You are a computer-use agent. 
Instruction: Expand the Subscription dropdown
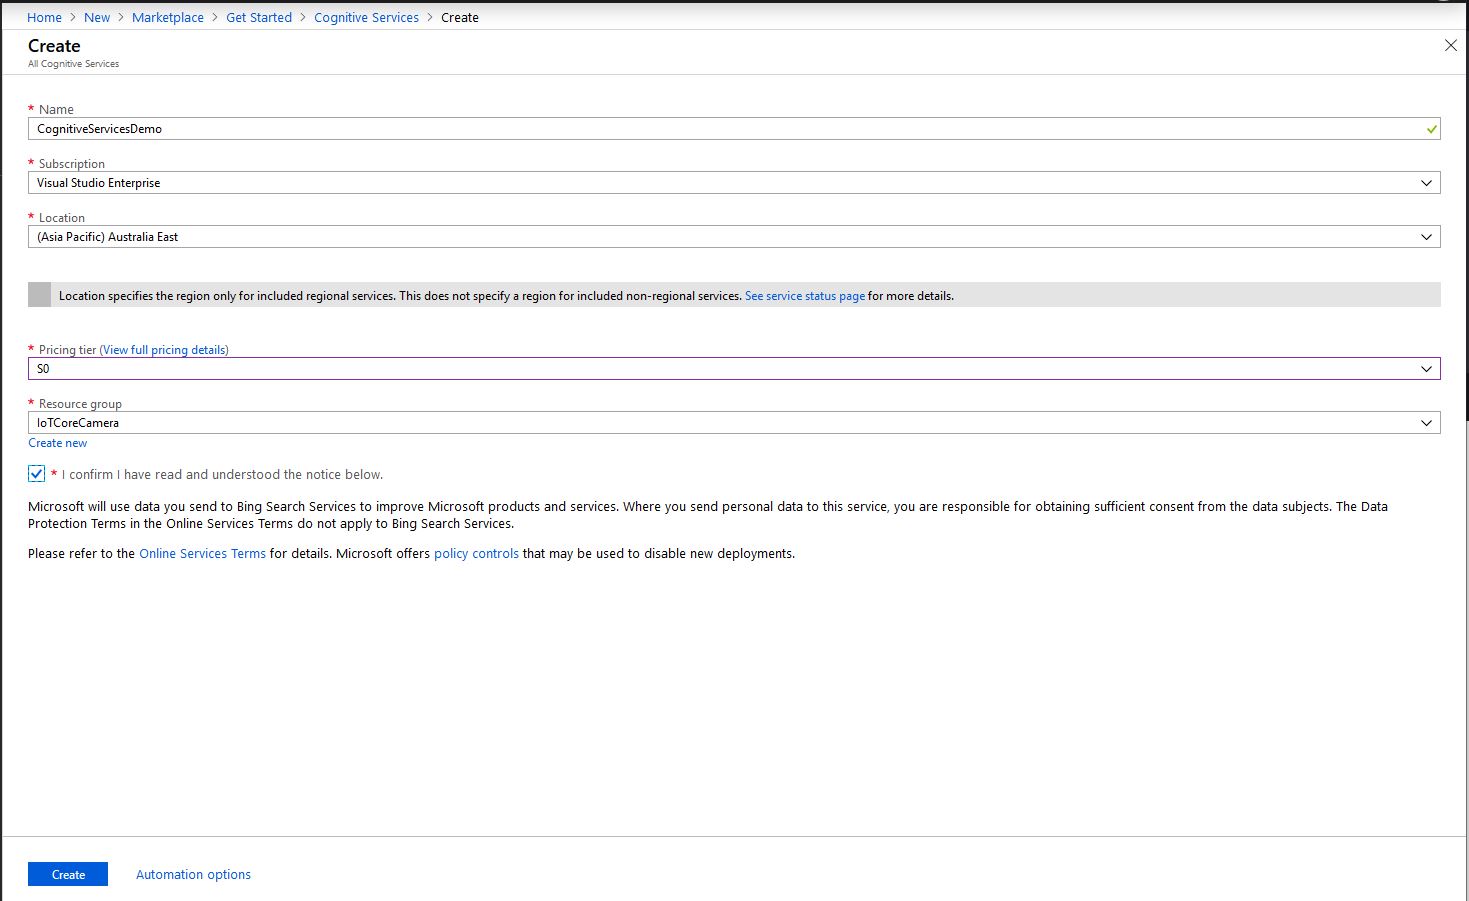(x=1426, y=183)
